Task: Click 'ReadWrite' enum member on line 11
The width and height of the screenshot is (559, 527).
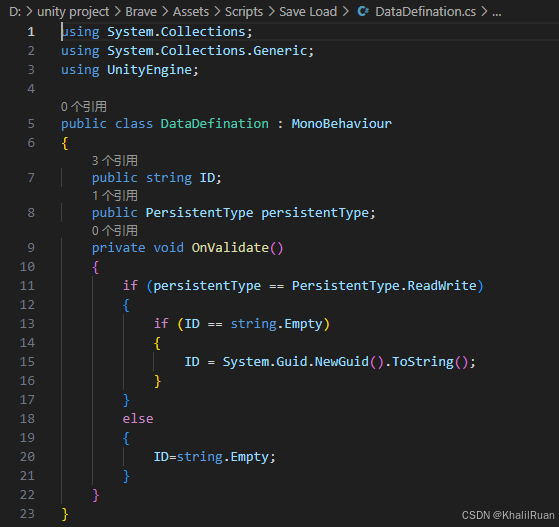Action: 442,286
